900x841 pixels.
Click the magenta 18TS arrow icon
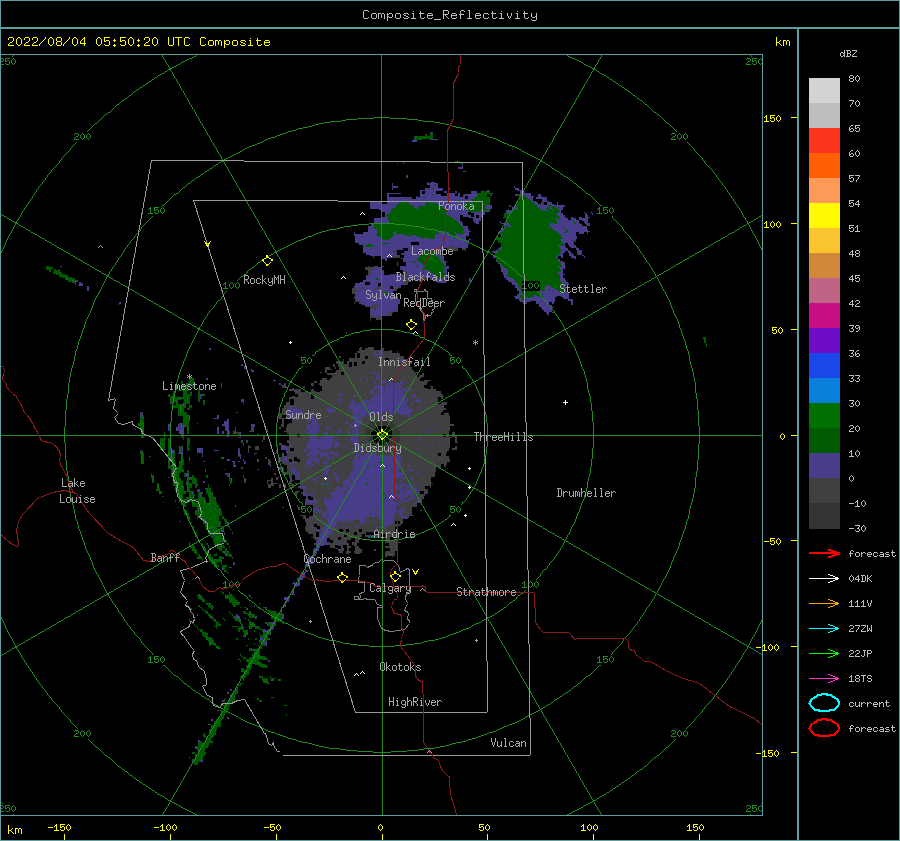pos(824,678)
